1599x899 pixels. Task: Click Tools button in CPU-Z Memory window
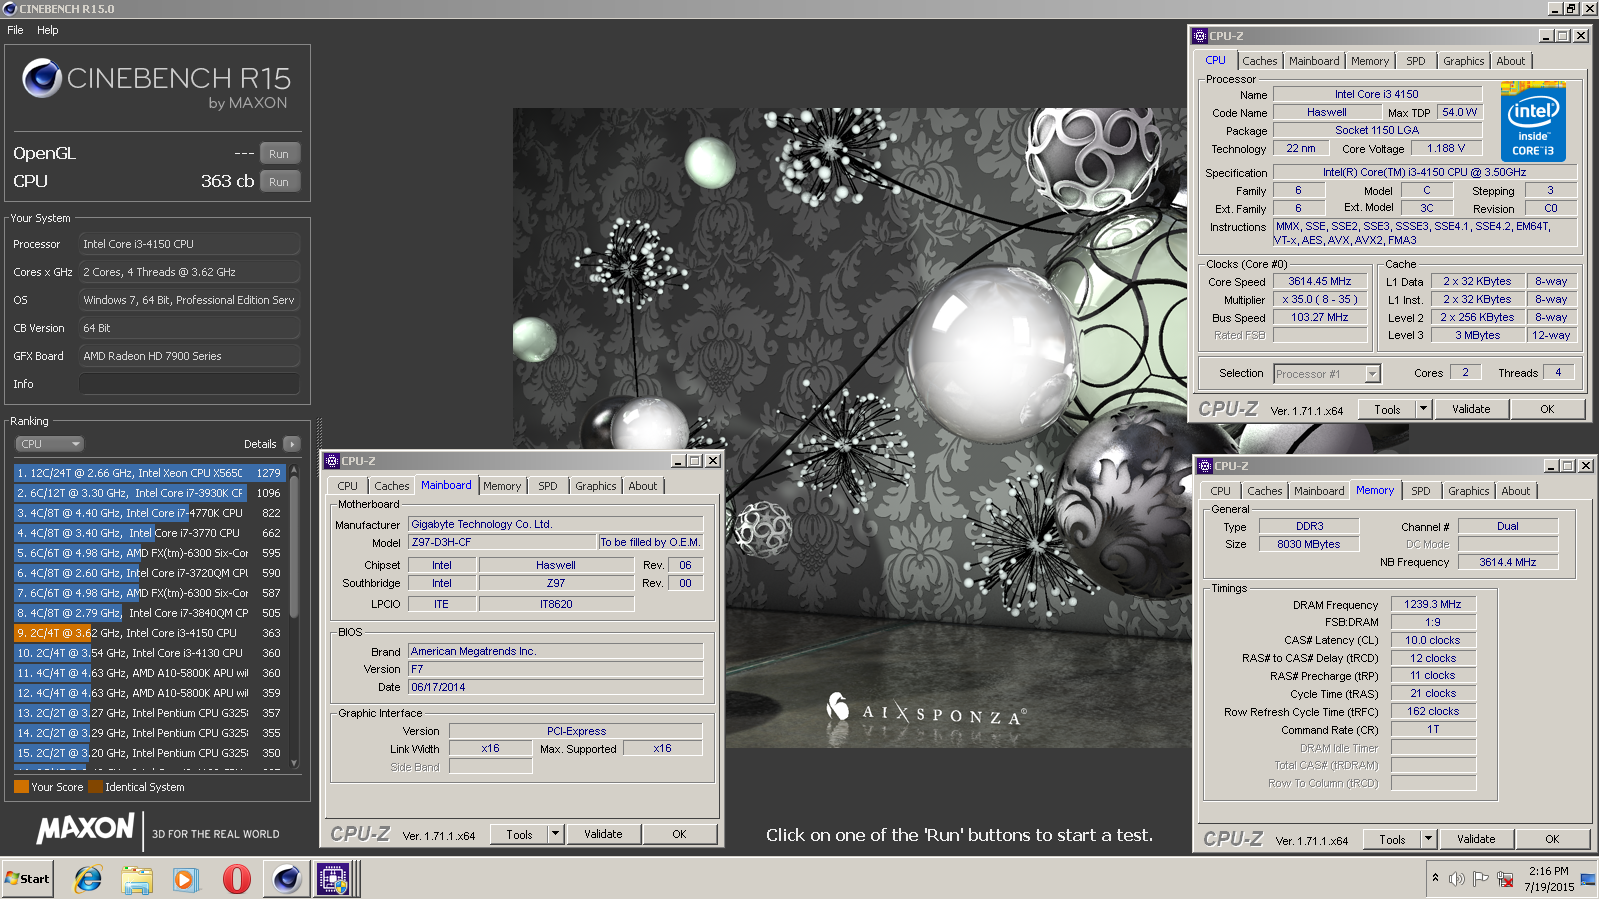tap(1392, 839)
